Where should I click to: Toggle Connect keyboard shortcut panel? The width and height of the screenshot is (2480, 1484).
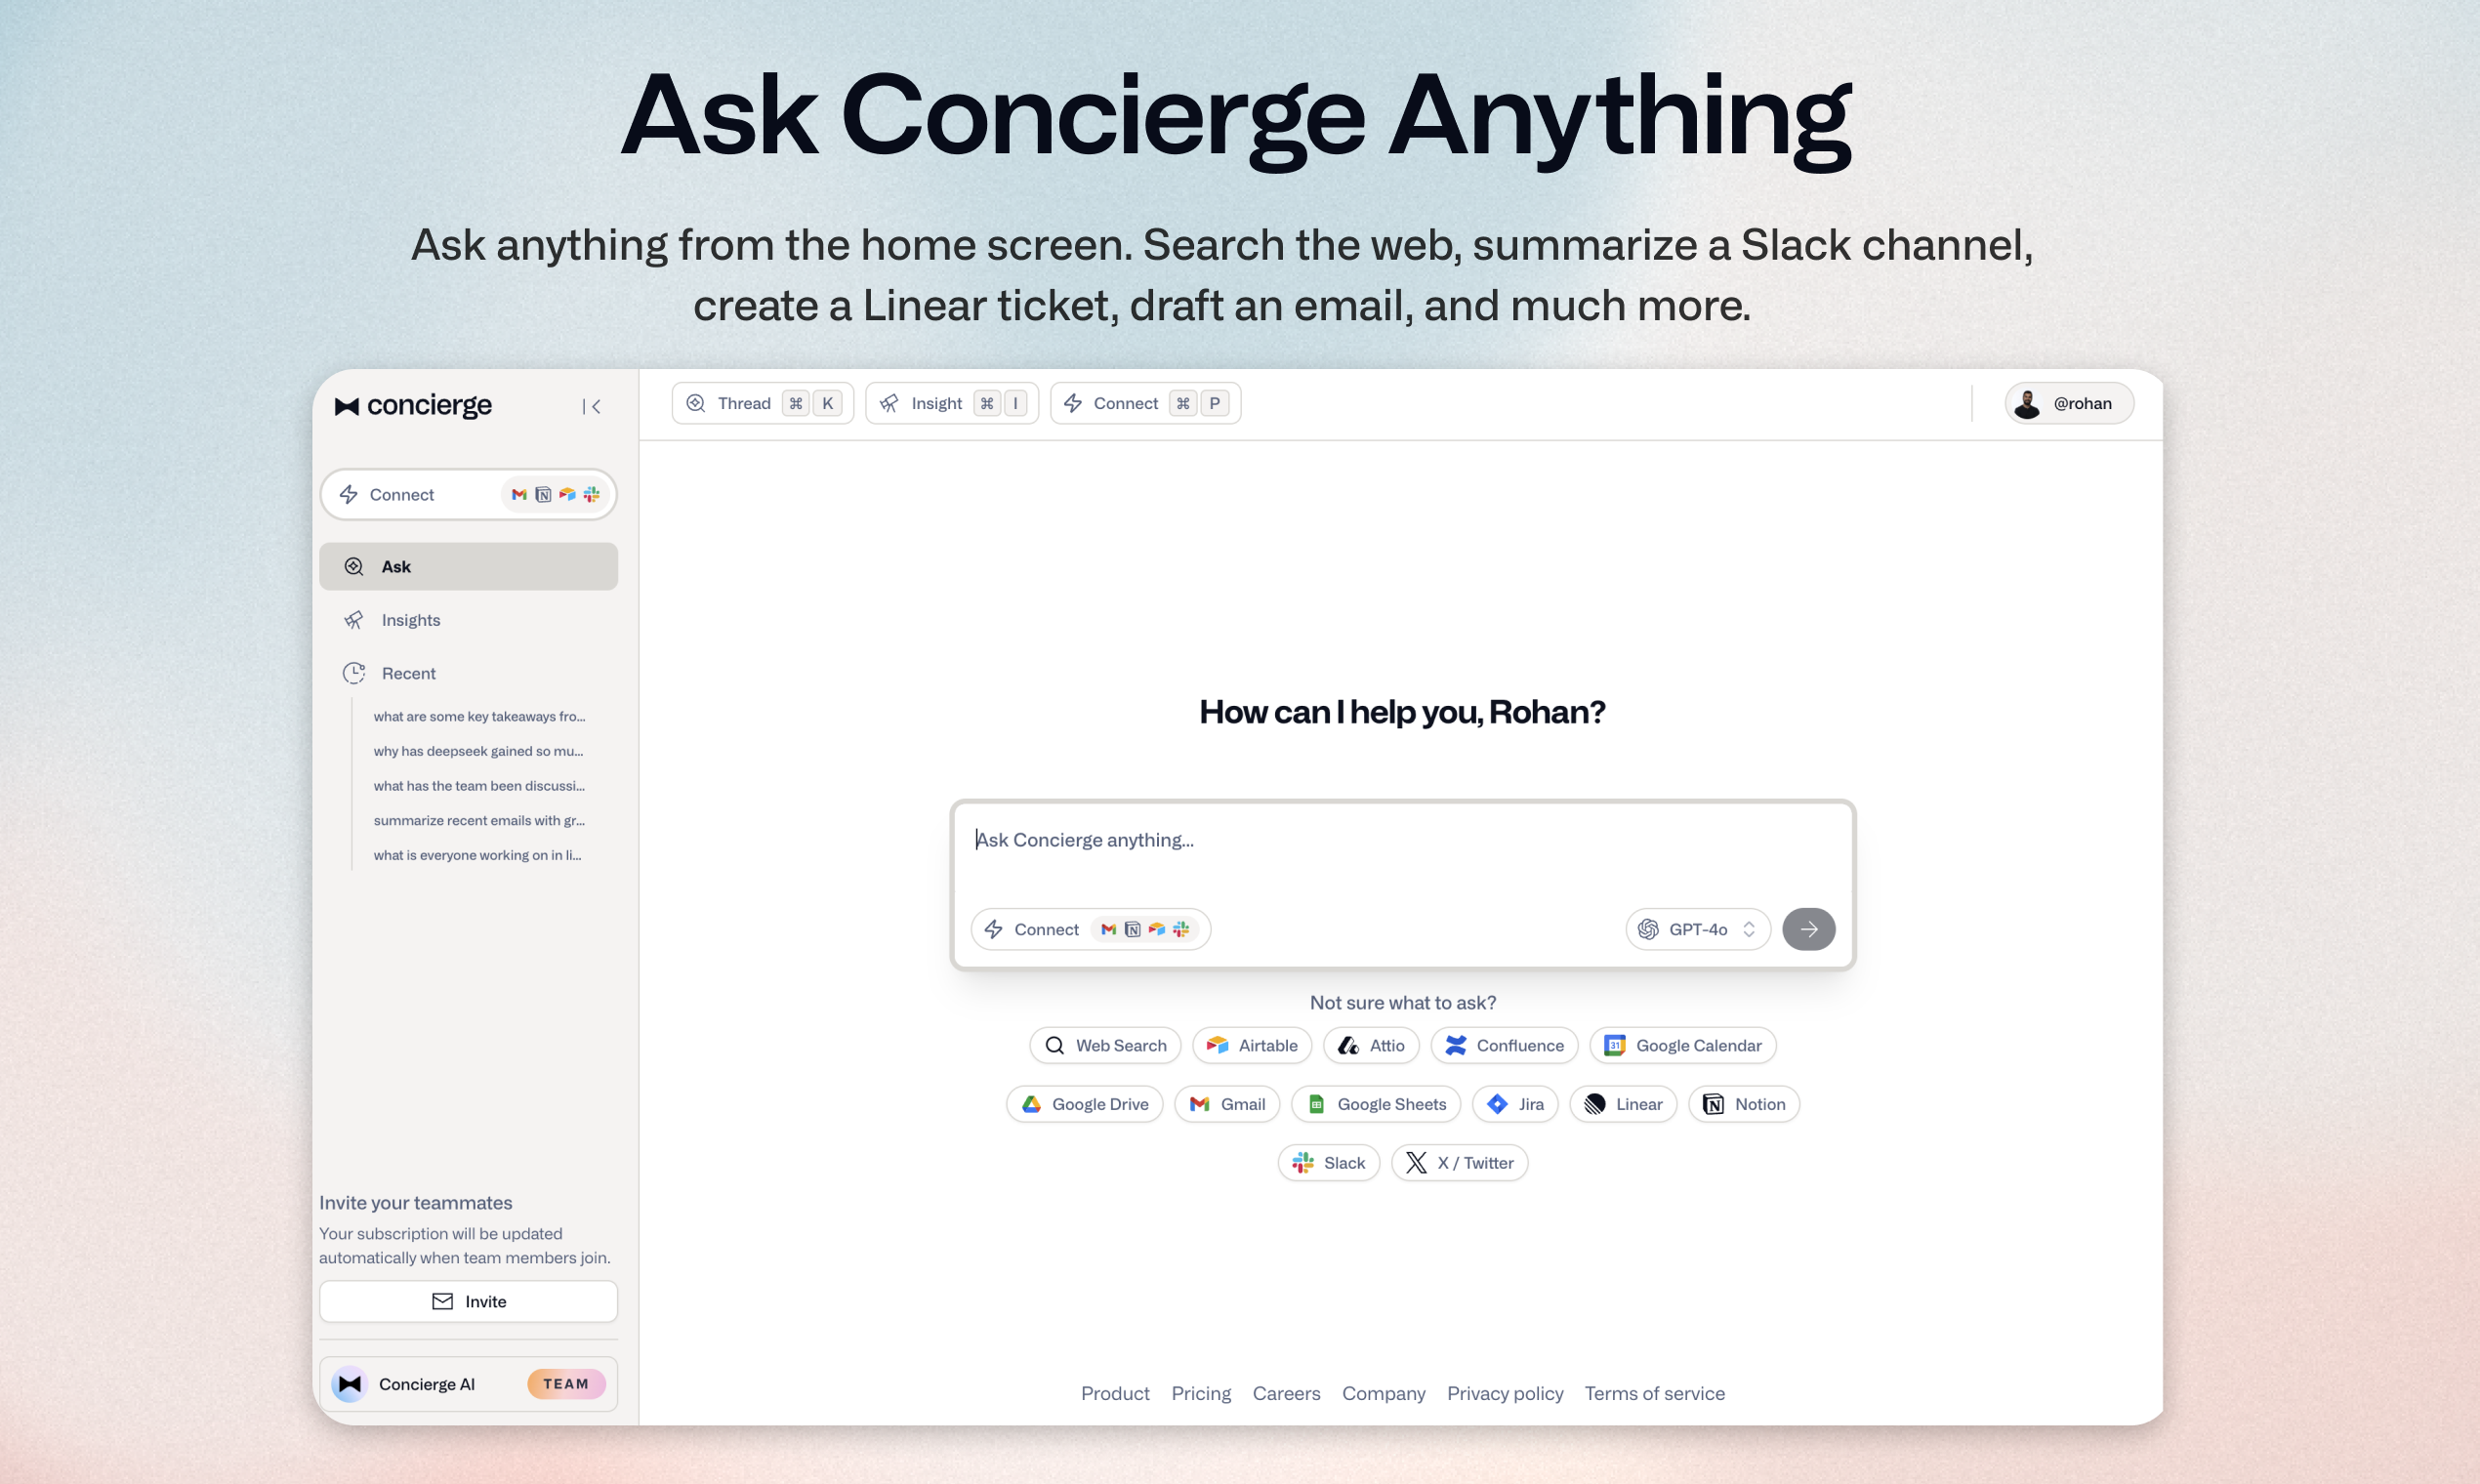point(1144,403)
